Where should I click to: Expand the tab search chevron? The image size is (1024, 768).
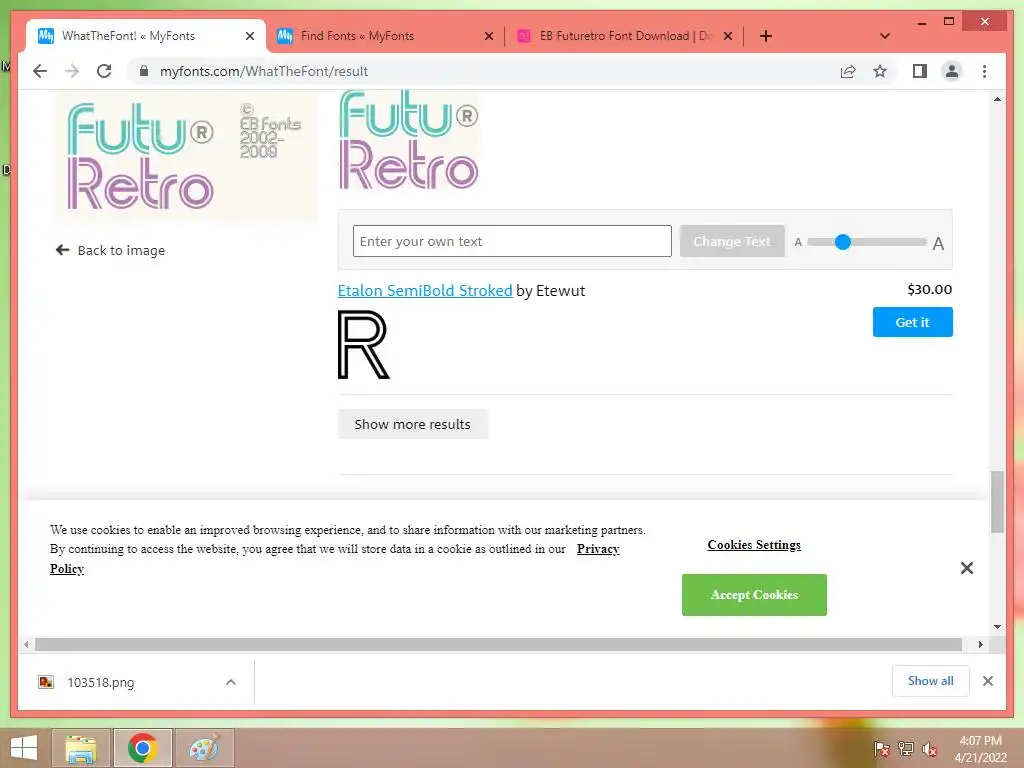[885, 36]
